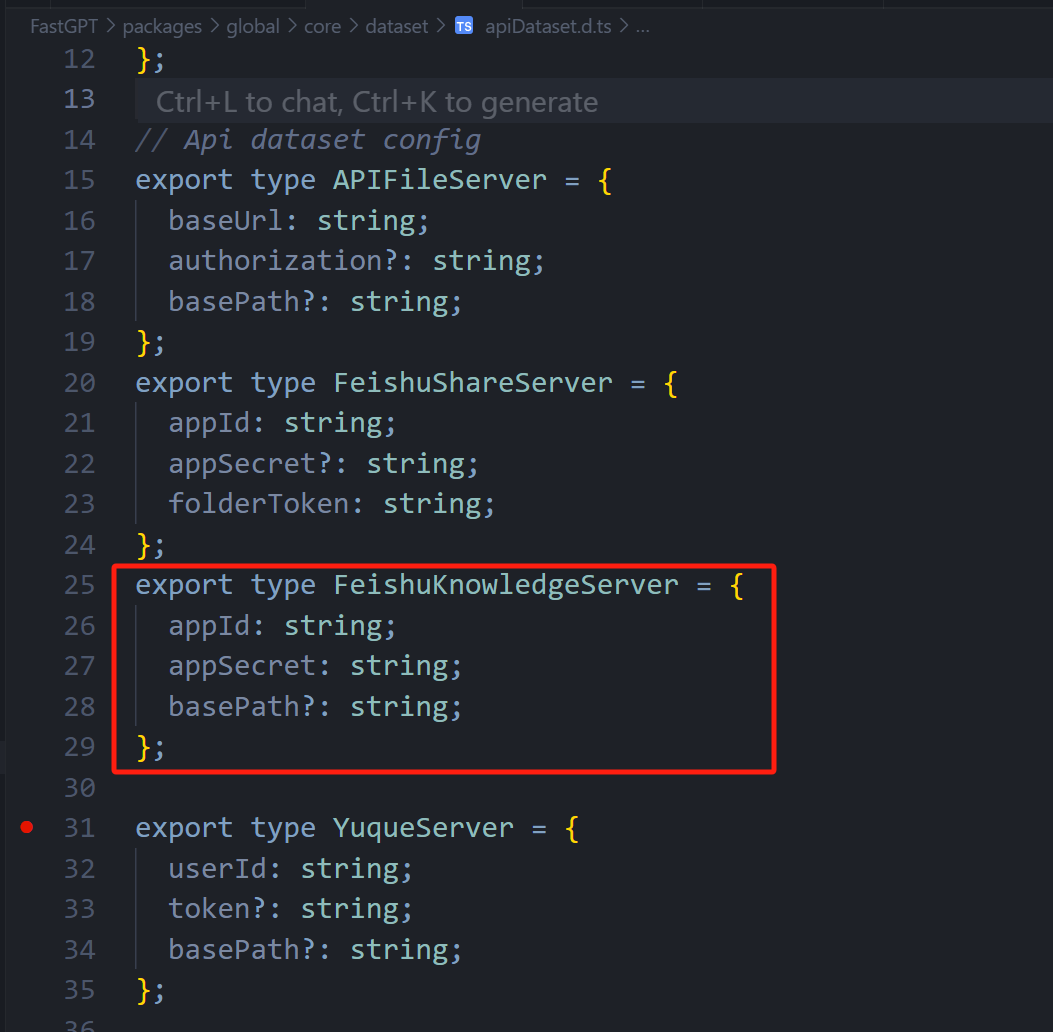Expand the packages breadcrumb segment
Viewport: 1053px width, 1032px height.
[164, 26]
